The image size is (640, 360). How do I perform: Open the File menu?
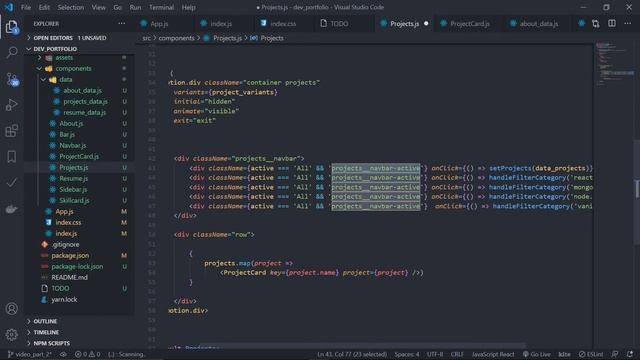[x=26, y=7]
